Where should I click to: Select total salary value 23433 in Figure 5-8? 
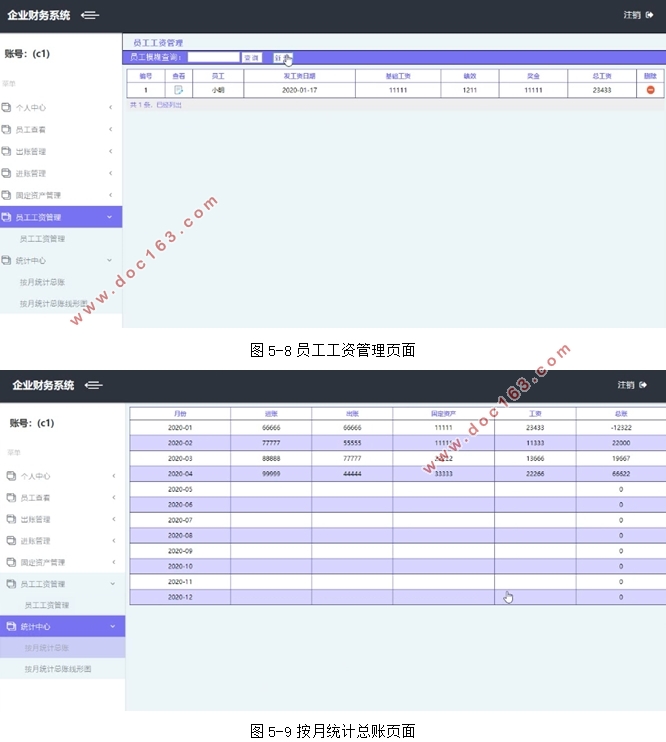[602, 90]
